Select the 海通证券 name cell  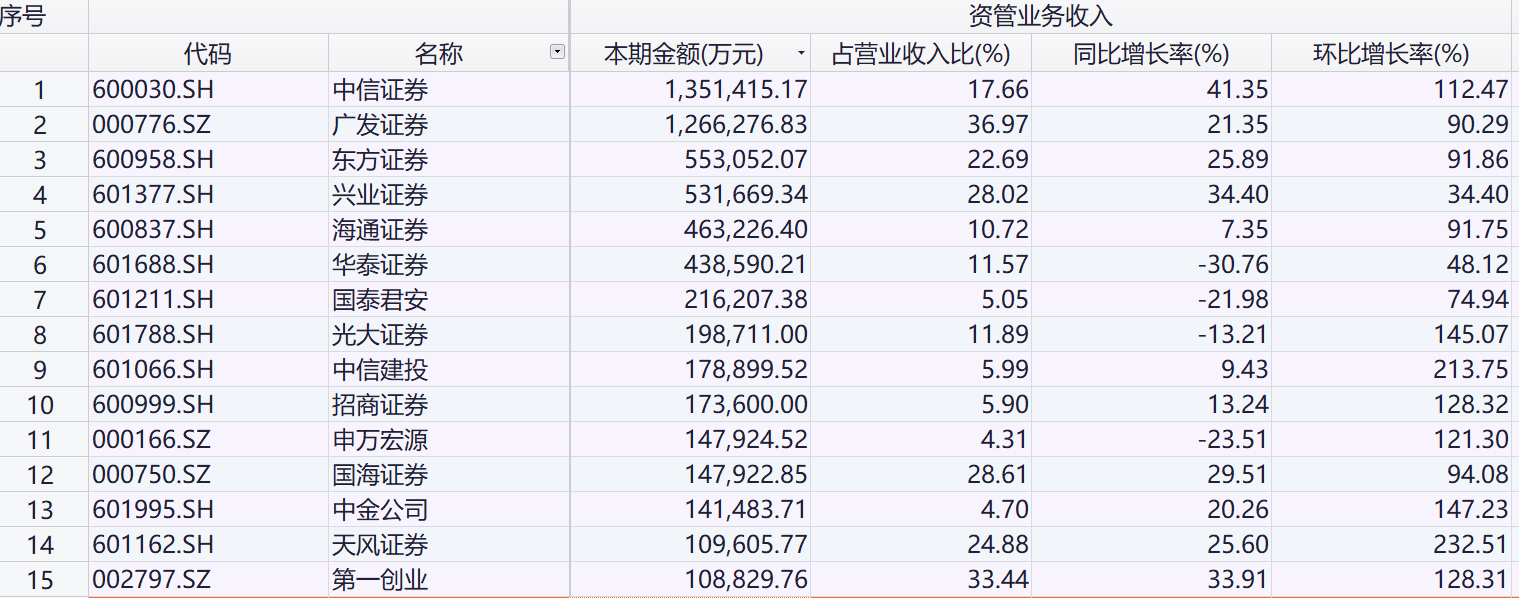pyautogui.click(x=449, y=230)
